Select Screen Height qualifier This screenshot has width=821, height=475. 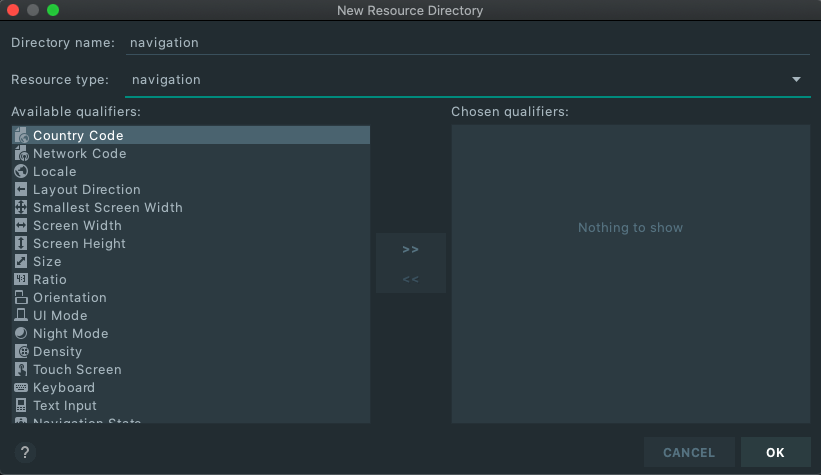point(191,243)
